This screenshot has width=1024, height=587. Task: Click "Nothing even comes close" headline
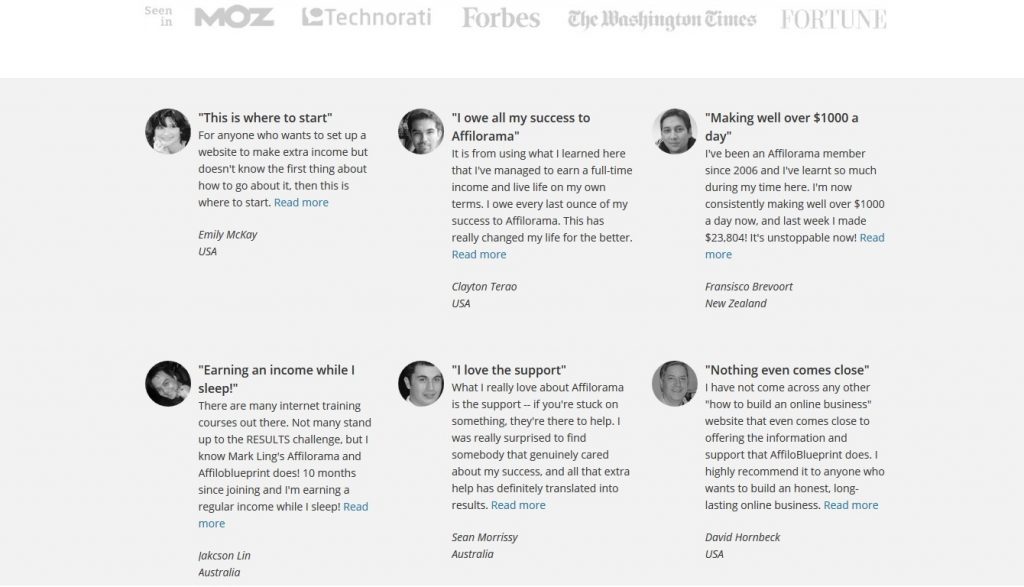(x=787, y=370)
